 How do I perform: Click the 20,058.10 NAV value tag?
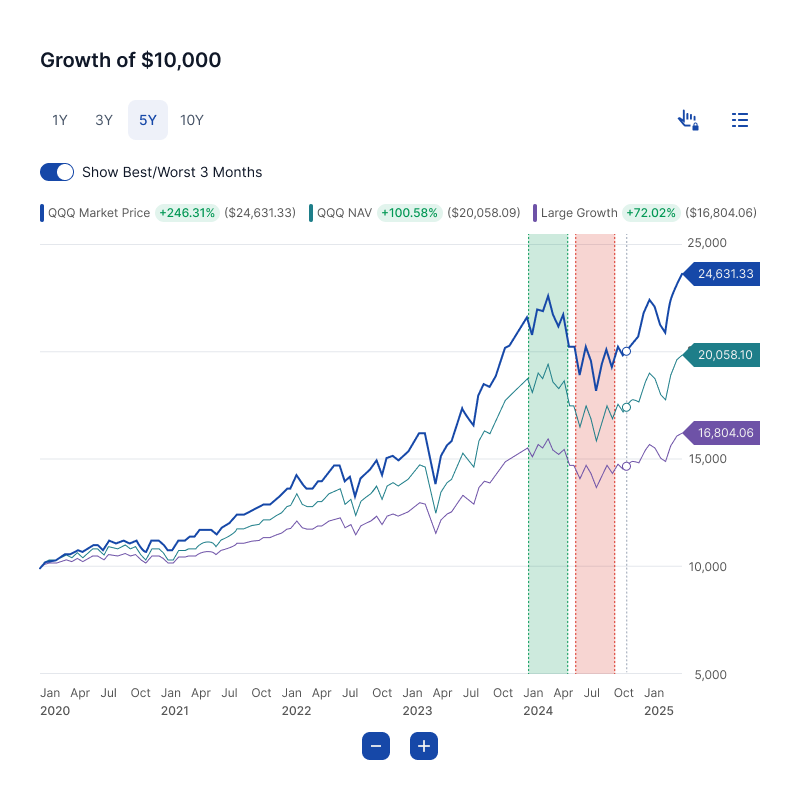(x=725, y=355)
